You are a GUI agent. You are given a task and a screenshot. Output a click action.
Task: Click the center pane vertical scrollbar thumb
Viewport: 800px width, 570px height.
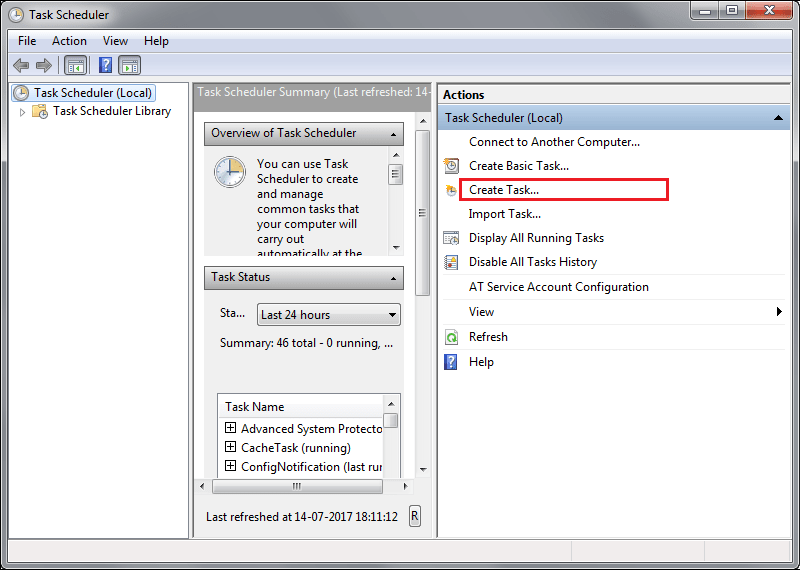pyautogui.click(x=422, y=213)
